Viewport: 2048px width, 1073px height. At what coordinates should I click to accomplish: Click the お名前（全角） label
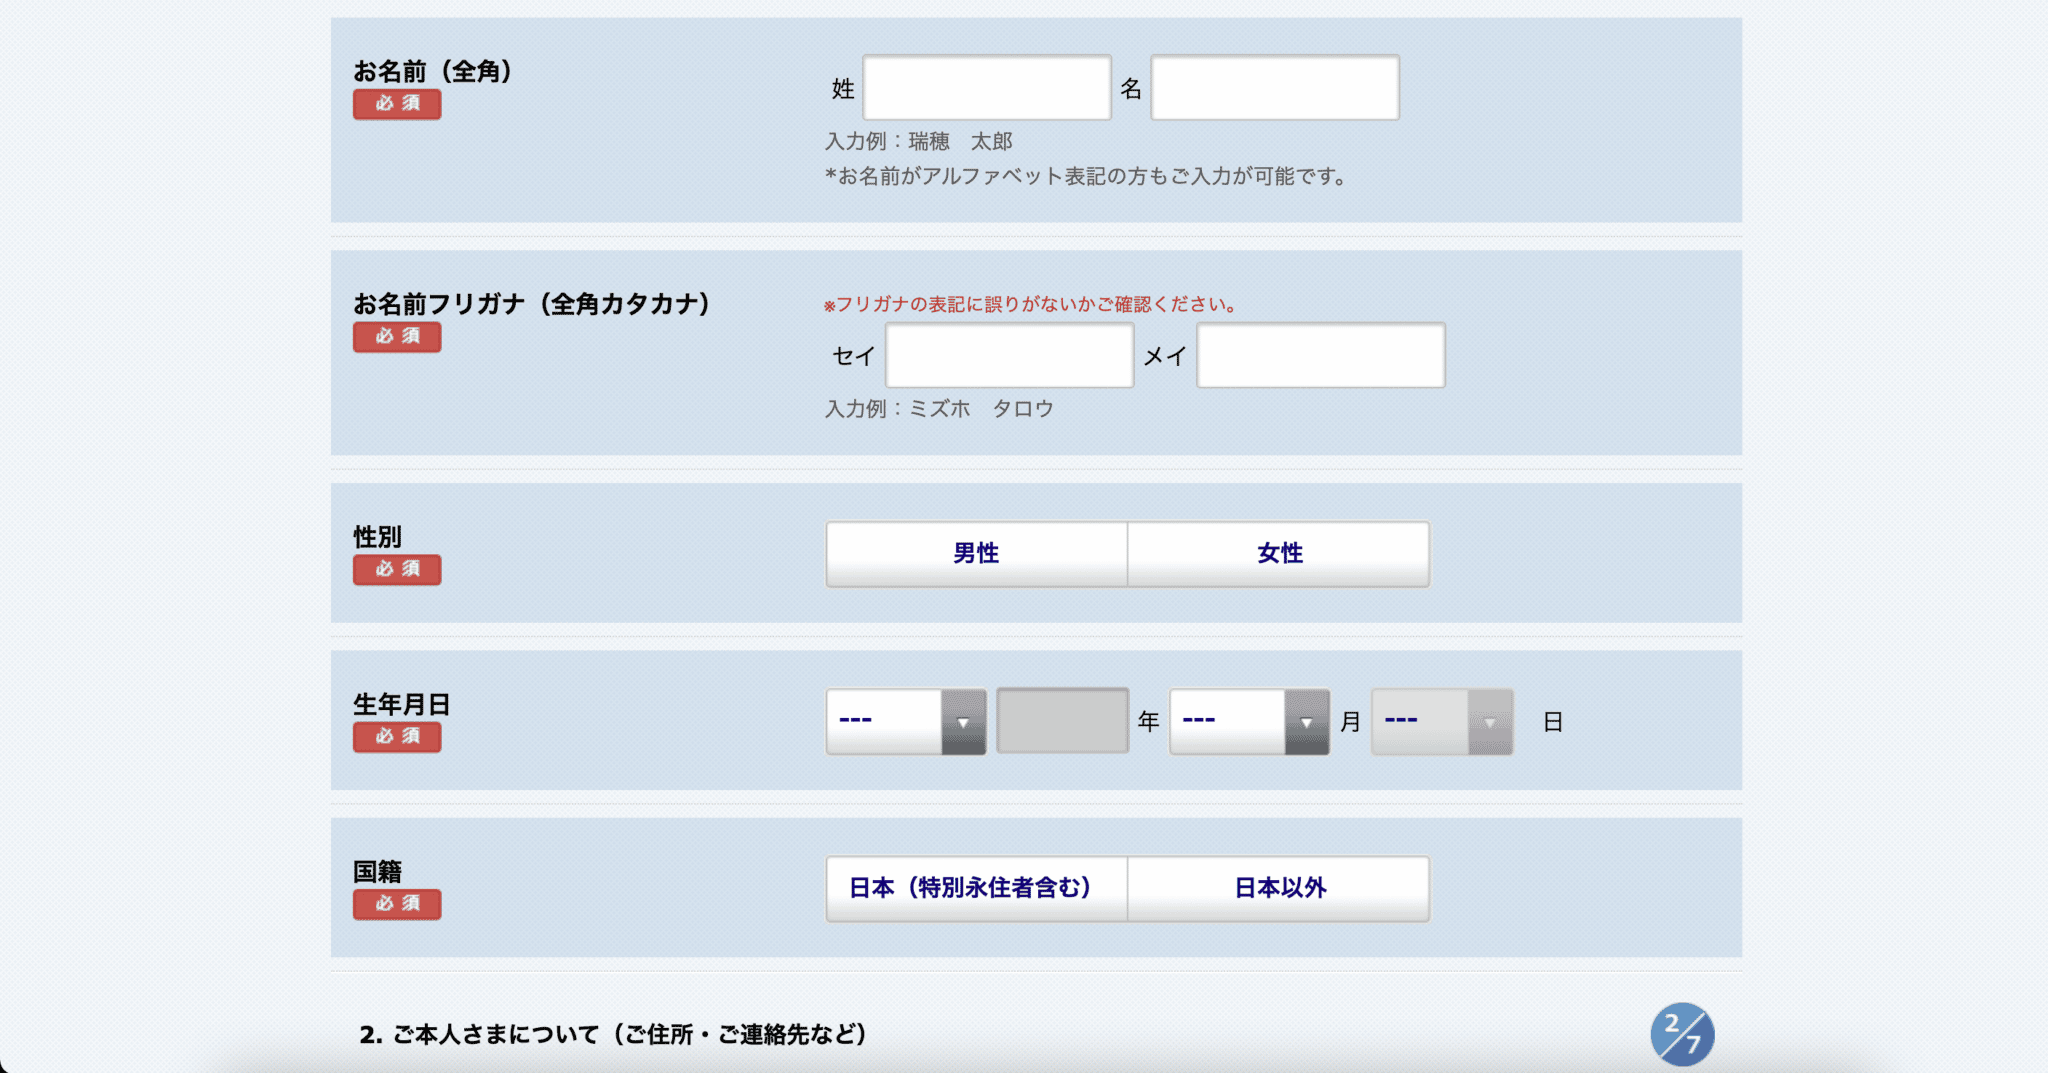click(433, 72)
